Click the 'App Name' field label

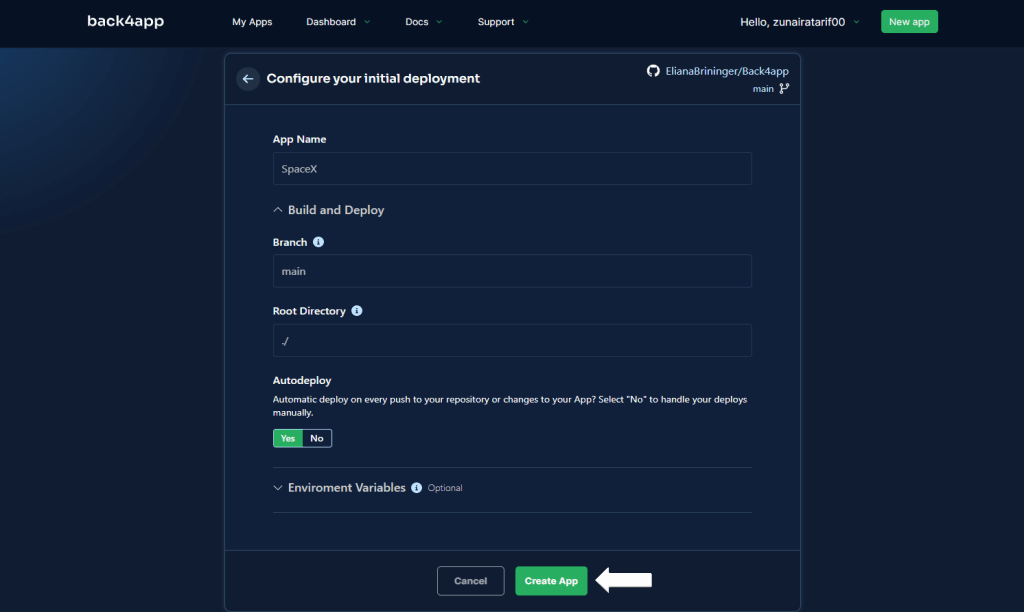click(x=299, y=139)
